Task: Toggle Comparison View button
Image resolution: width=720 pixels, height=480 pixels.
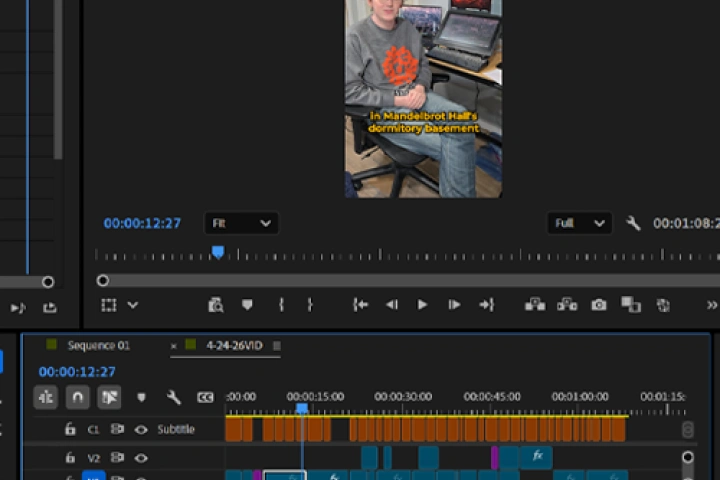Action: (x=631, y=305)
